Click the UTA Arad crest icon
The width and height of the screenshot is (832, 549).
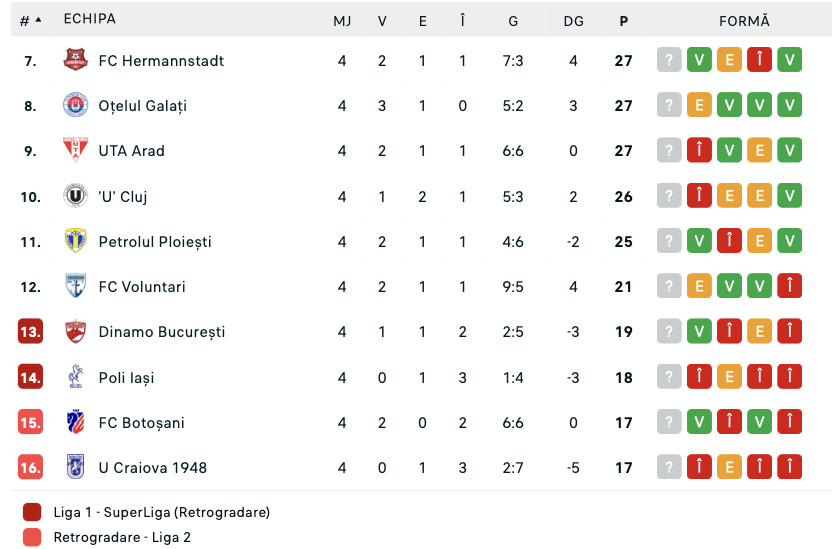point(75,151)
